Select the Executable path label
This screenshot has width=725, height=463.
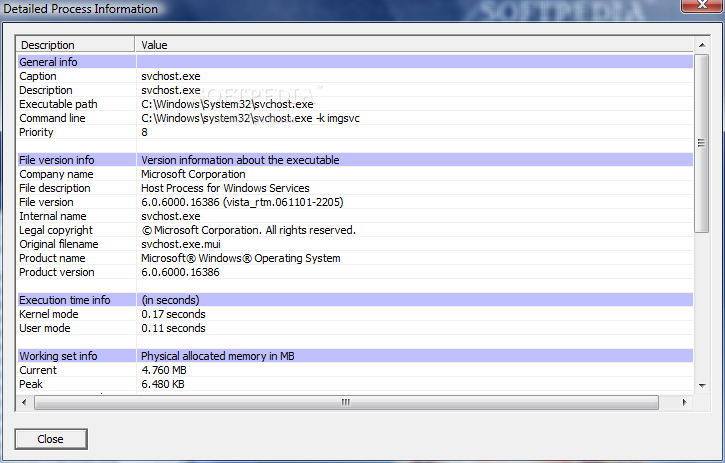(58, 104)
